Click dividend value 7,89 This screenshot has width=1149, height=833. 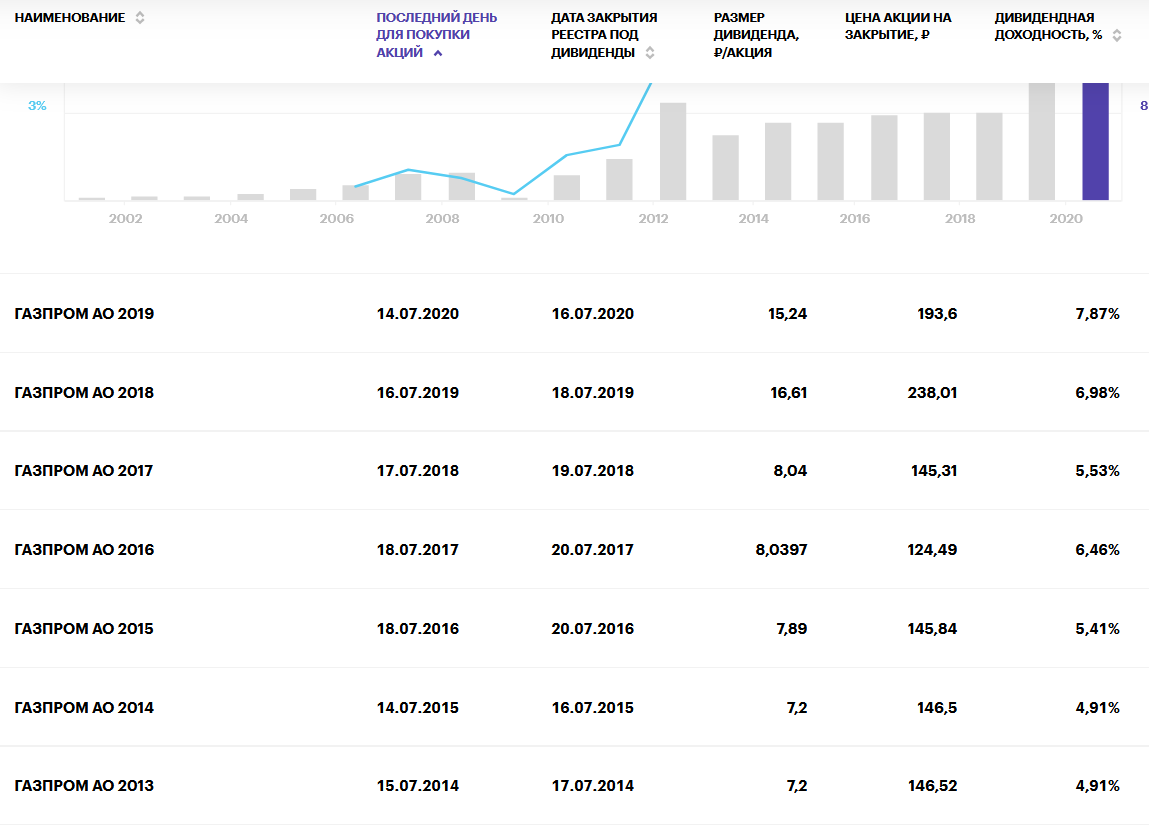(791, 629)
